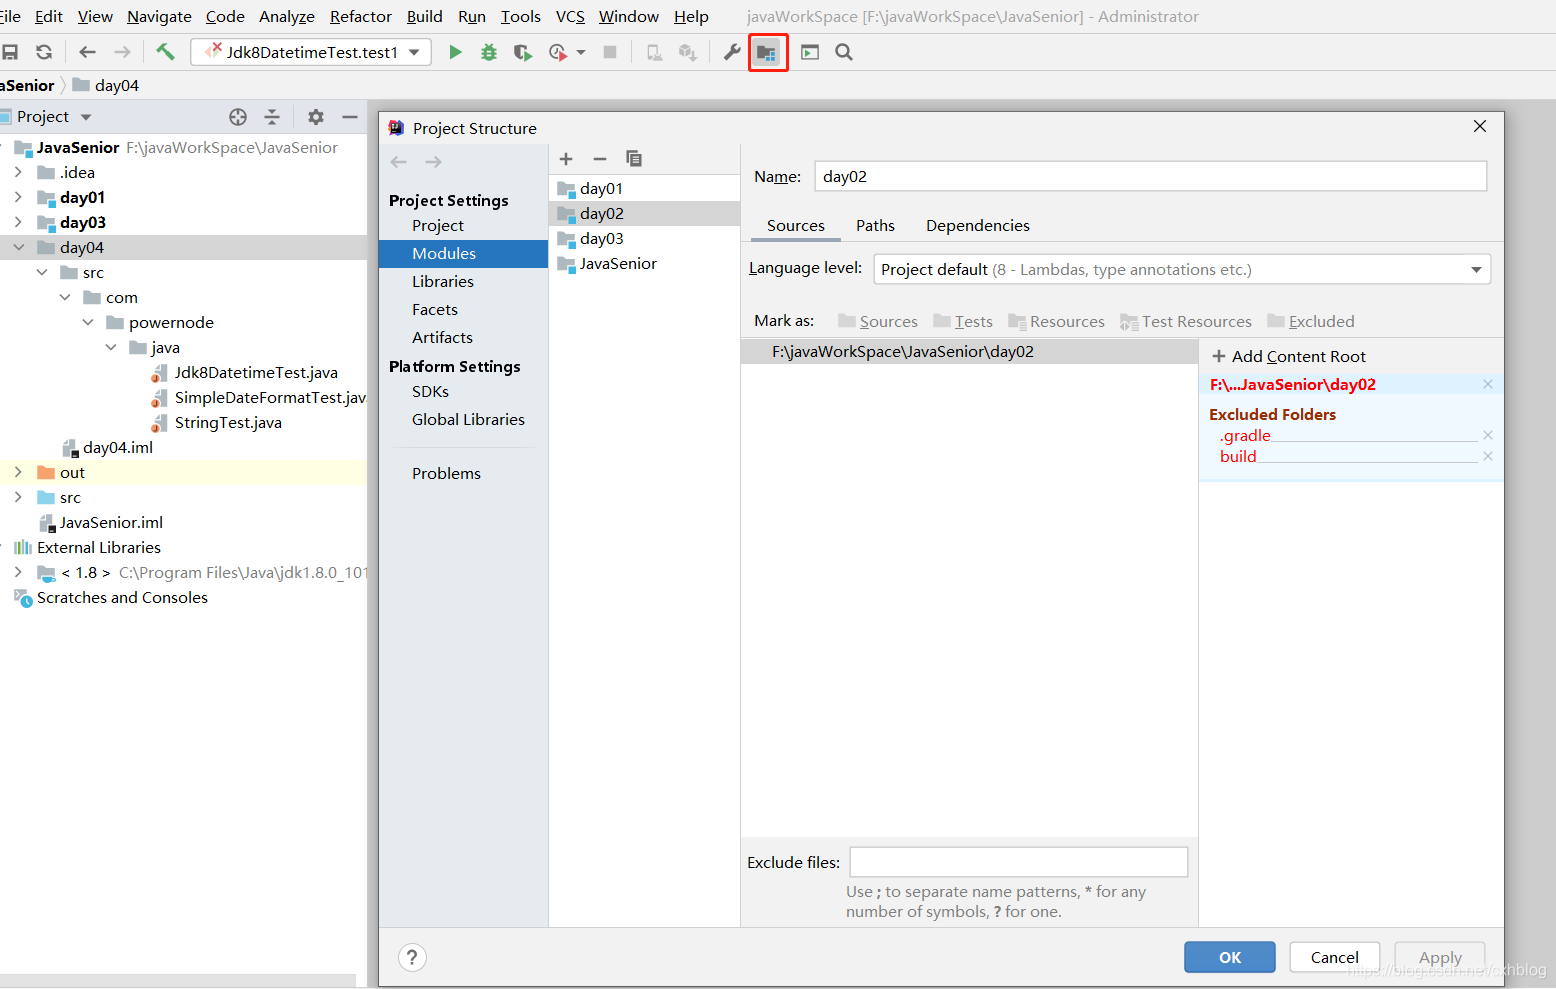This screenshot has width=1556, height=989.
Task: Click the disabled Stop square icon
Action: (x=610, y=52)
